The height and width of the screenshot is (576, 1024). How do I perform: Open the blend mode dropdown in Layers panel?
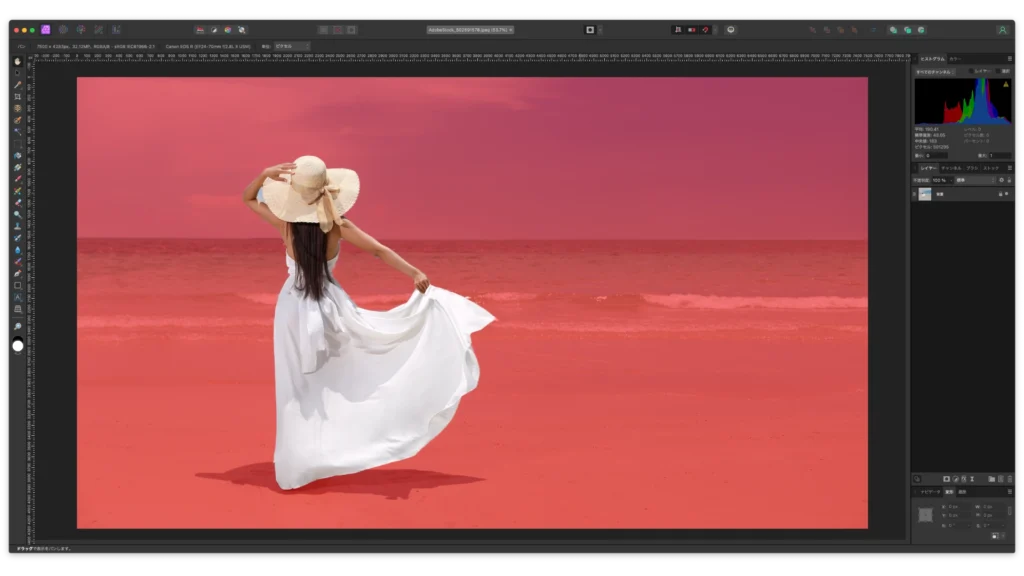coord(974,180)
